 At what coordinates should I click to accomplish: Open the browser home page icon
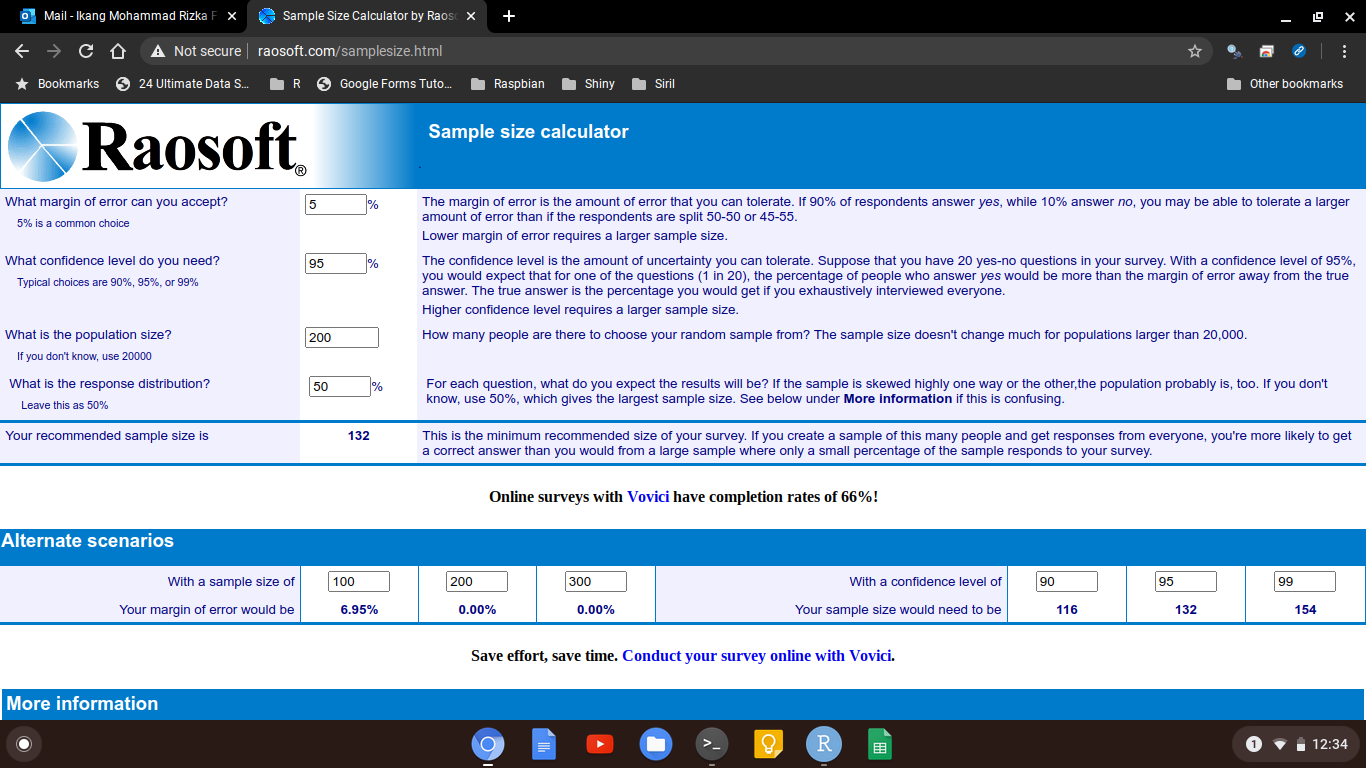pos(118,51)
